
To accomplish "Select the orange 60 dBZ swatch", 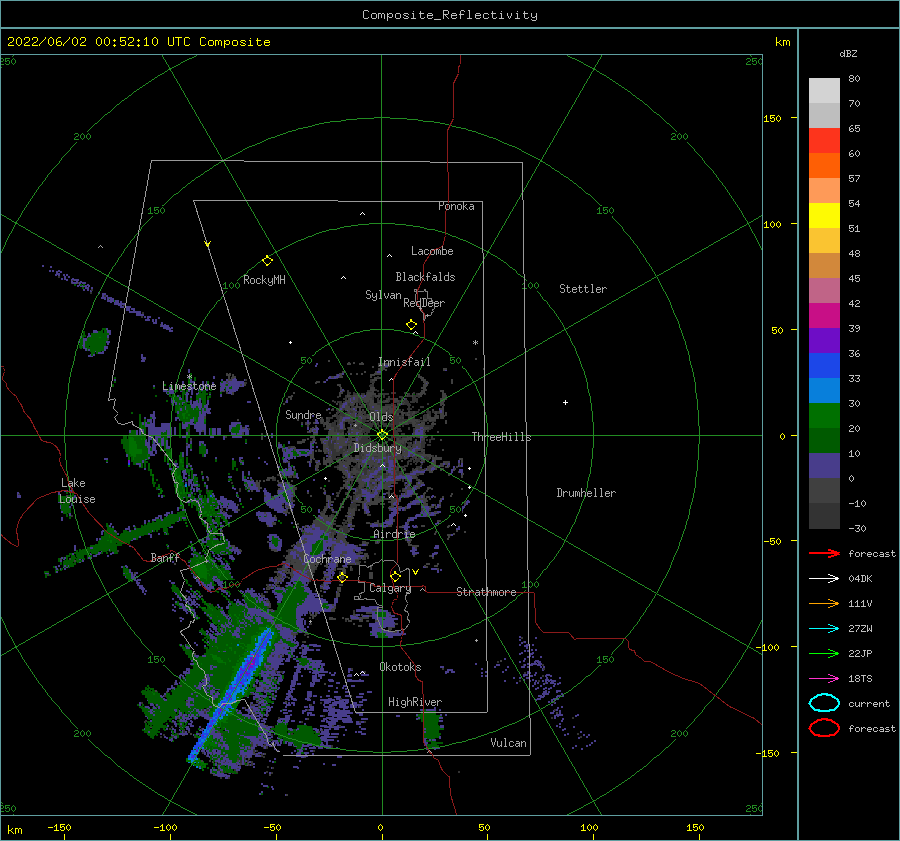I will pos(824,166).
